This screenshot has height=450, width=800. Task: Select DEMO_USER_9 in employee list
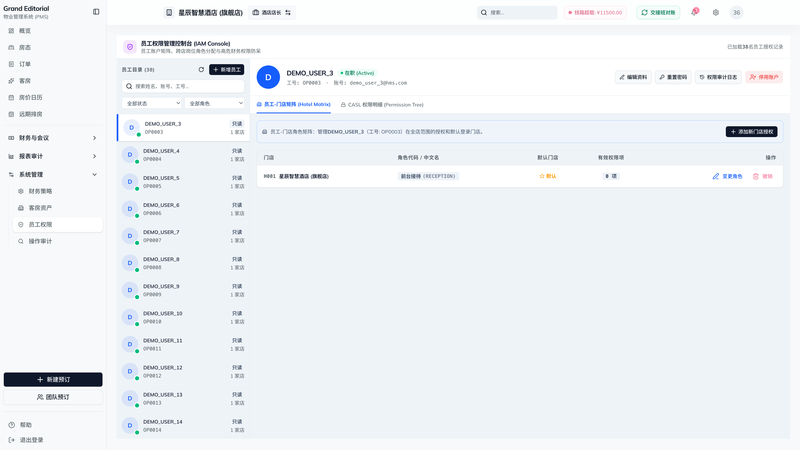point(183,290)
